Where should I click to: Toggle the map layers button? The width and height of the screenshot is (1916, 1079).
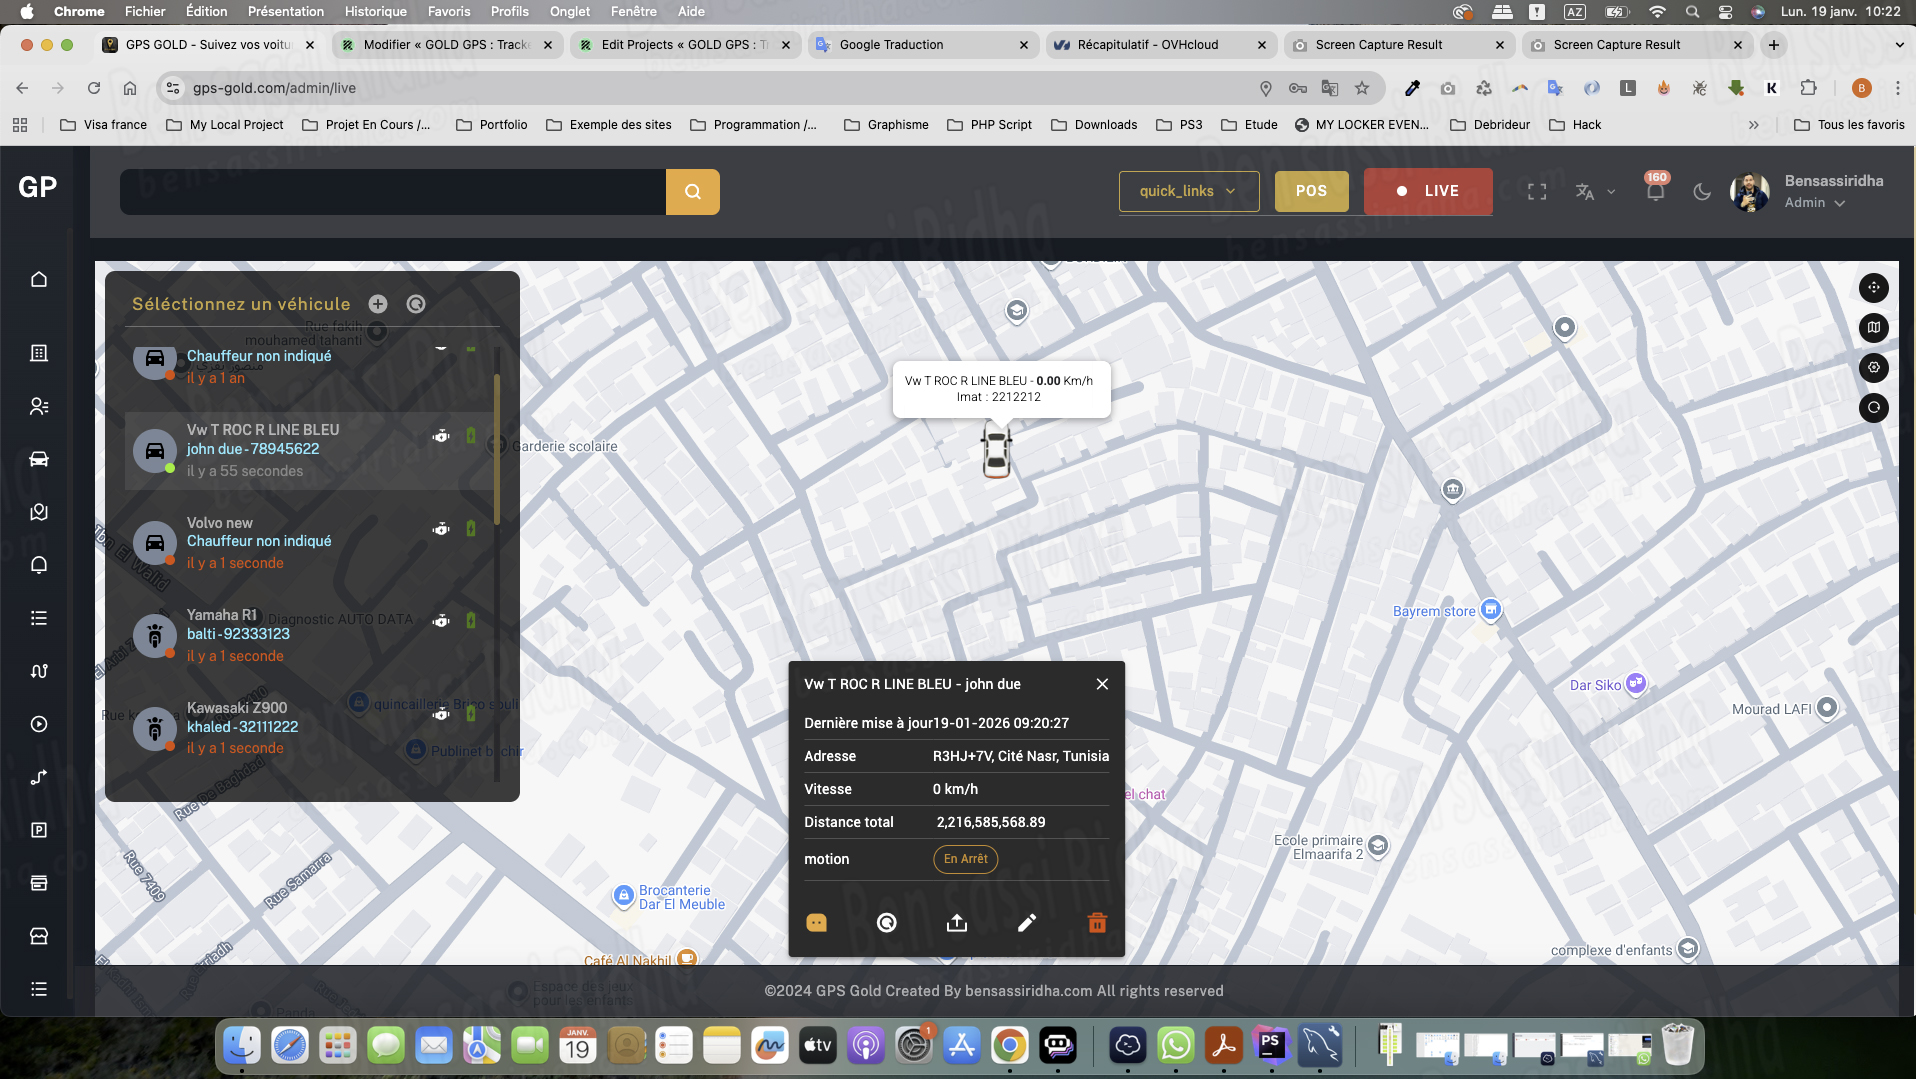pos(1873,327)
